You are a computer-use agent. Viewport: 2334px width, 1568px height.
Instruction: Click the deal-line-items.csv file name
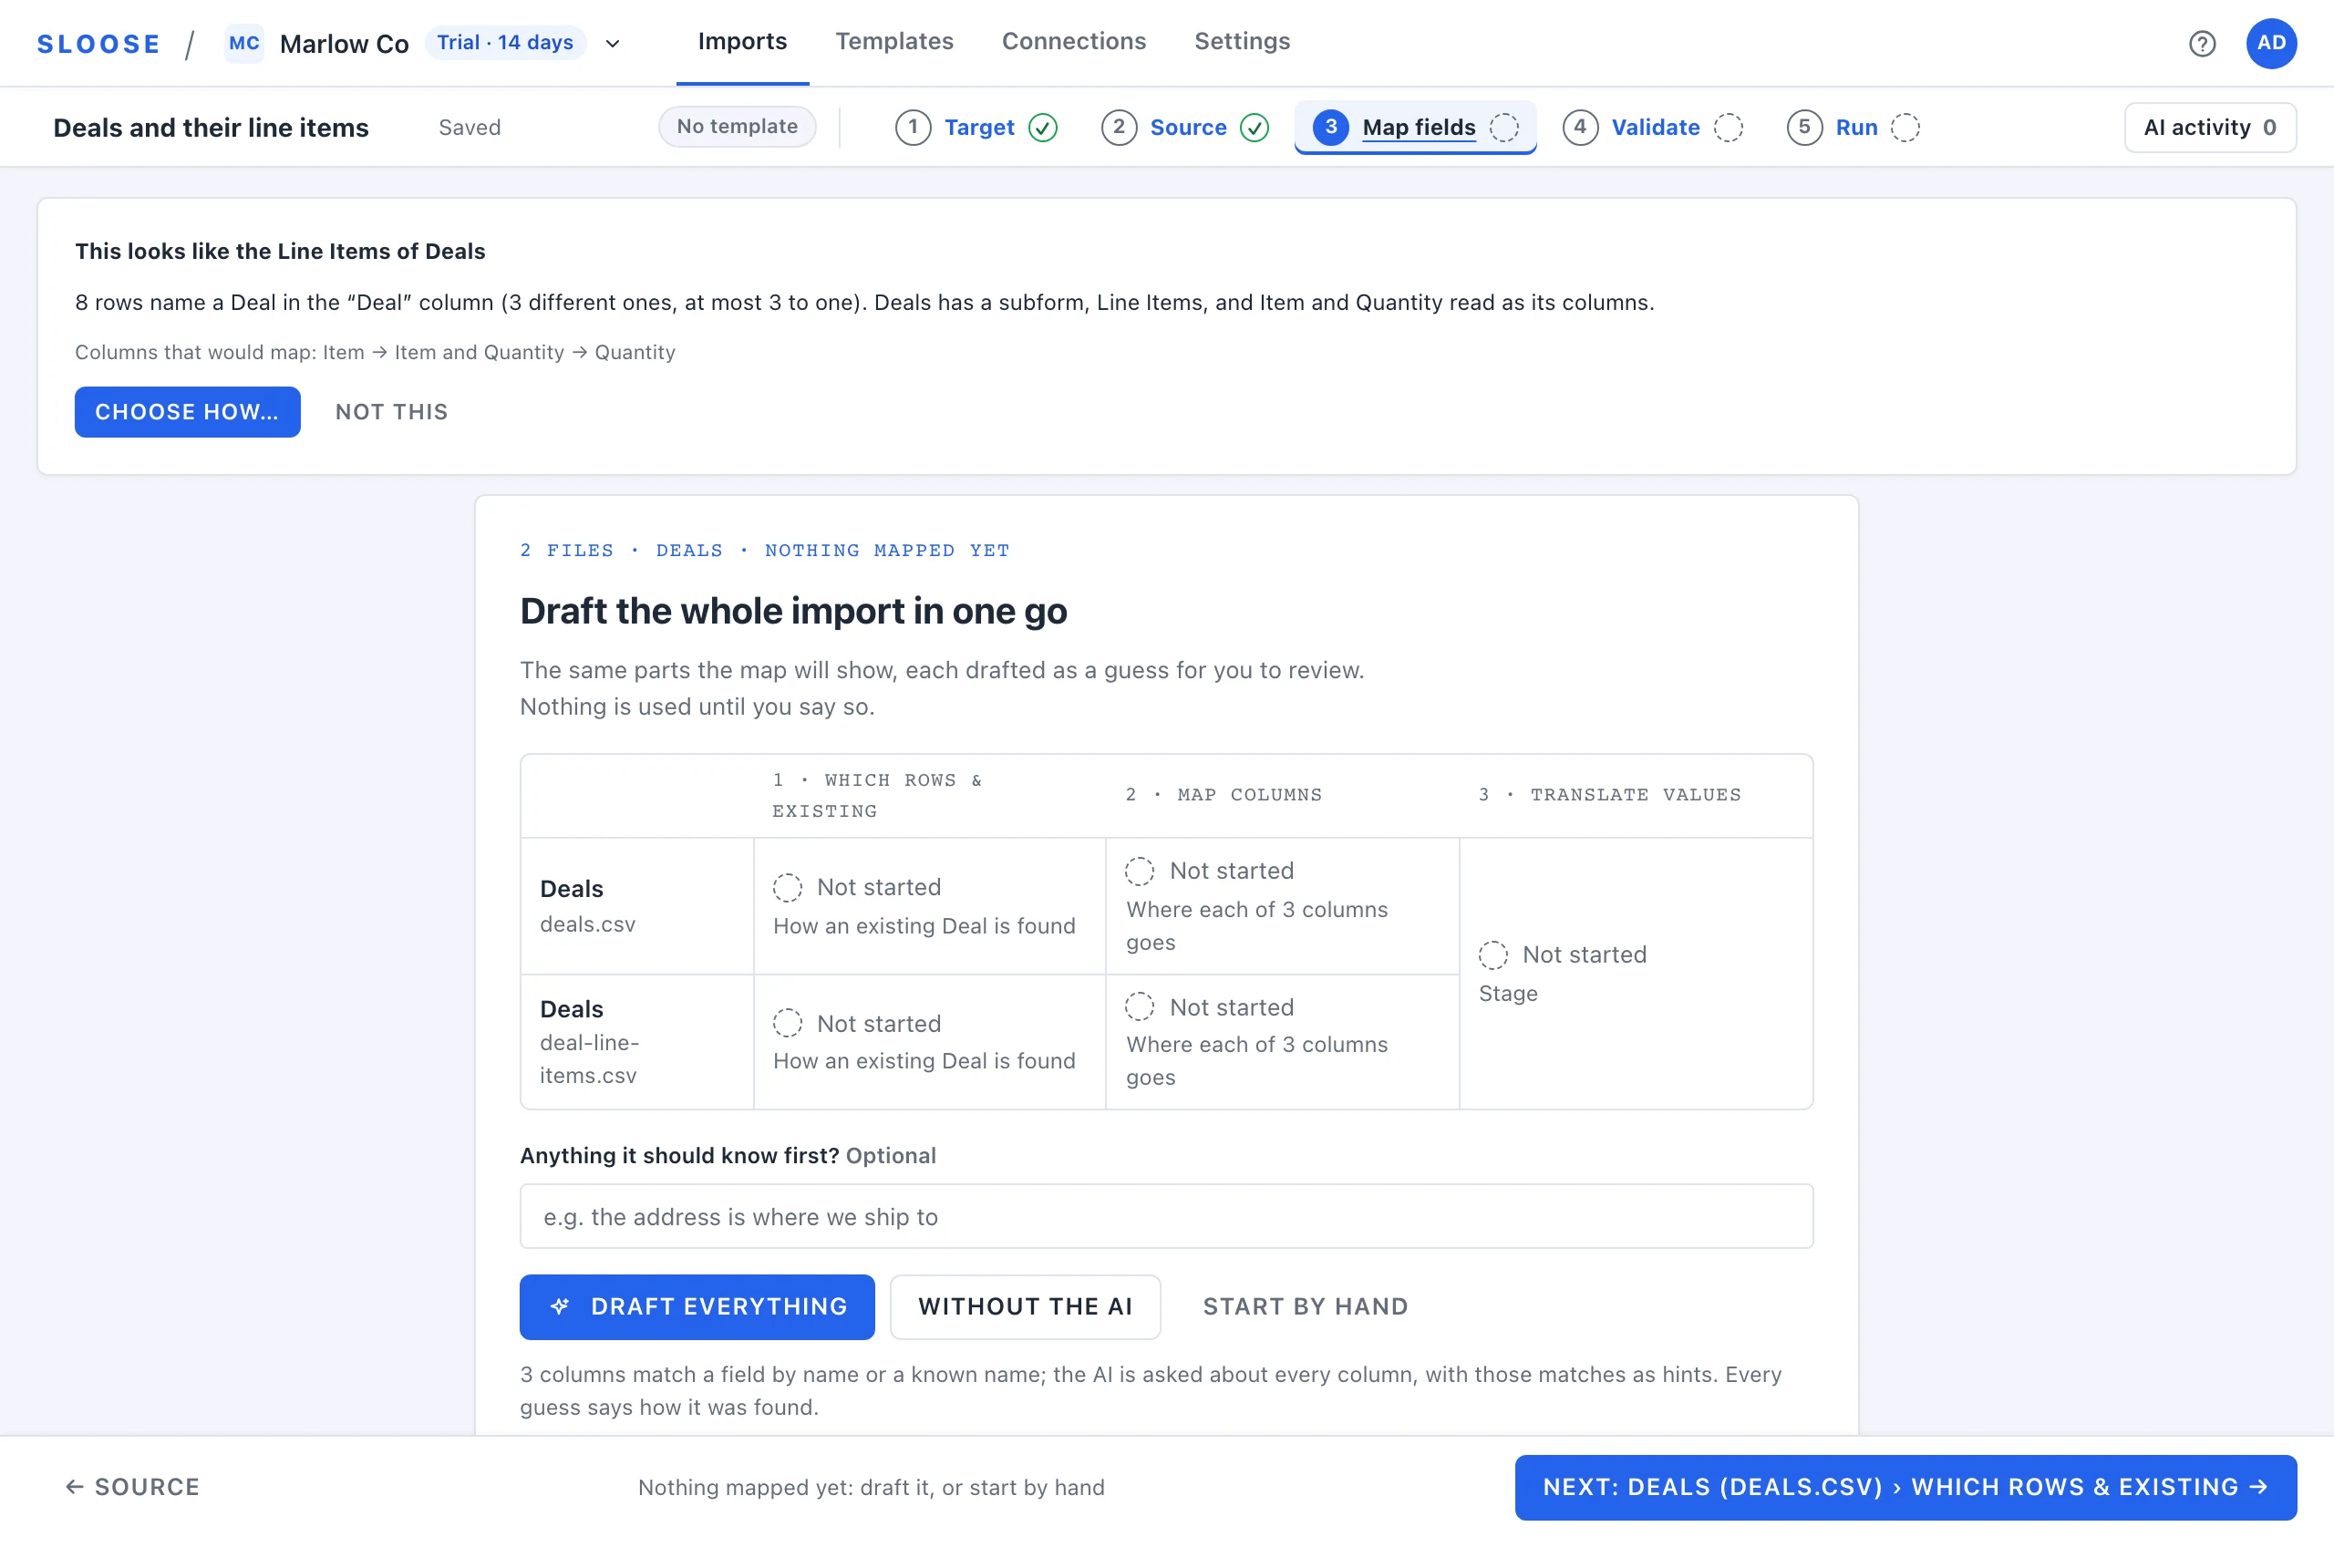(590, 1059)
